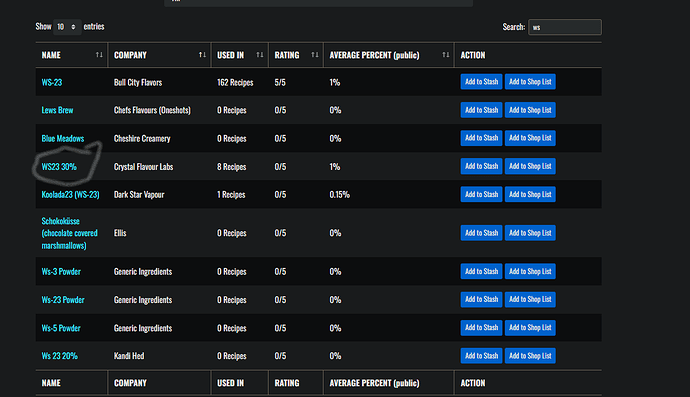Image resolution: width=690 pixels, height=397 pixels.
Task: Sort by AVERAGE PERCENT column arrows
Action: (446, 55)
